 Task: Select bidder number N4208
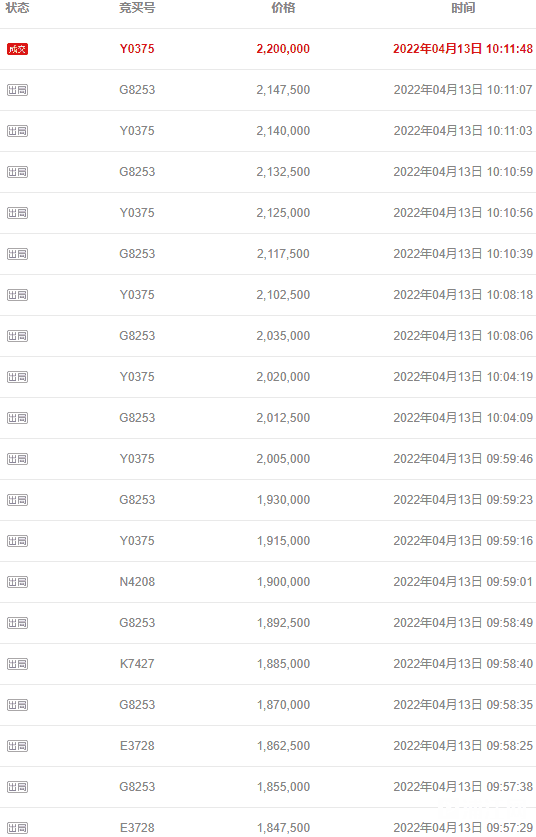coord(137,582)
